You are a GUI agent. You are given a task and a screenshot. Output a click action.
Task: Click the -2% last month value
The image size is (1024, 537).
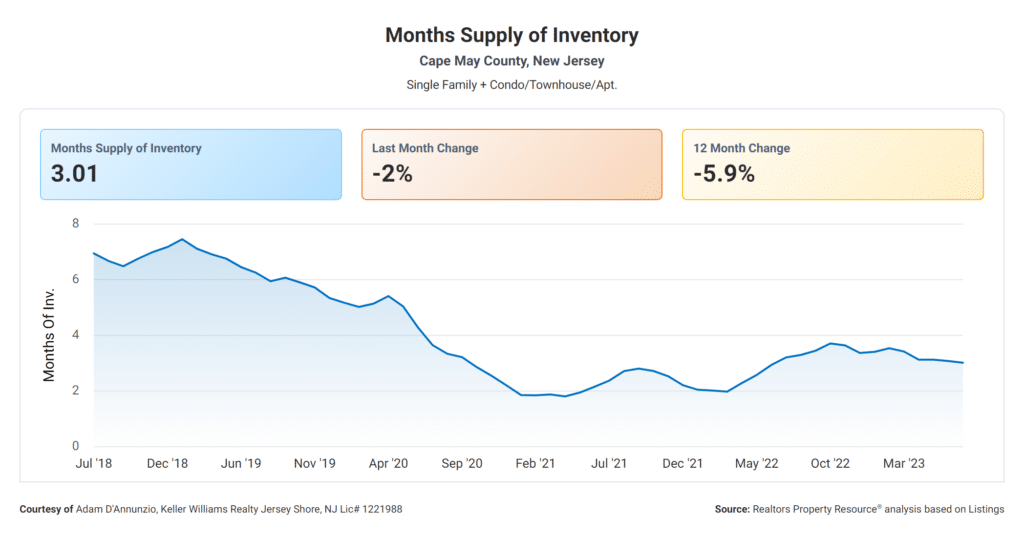pyautogui.click(x=392, y=174)
